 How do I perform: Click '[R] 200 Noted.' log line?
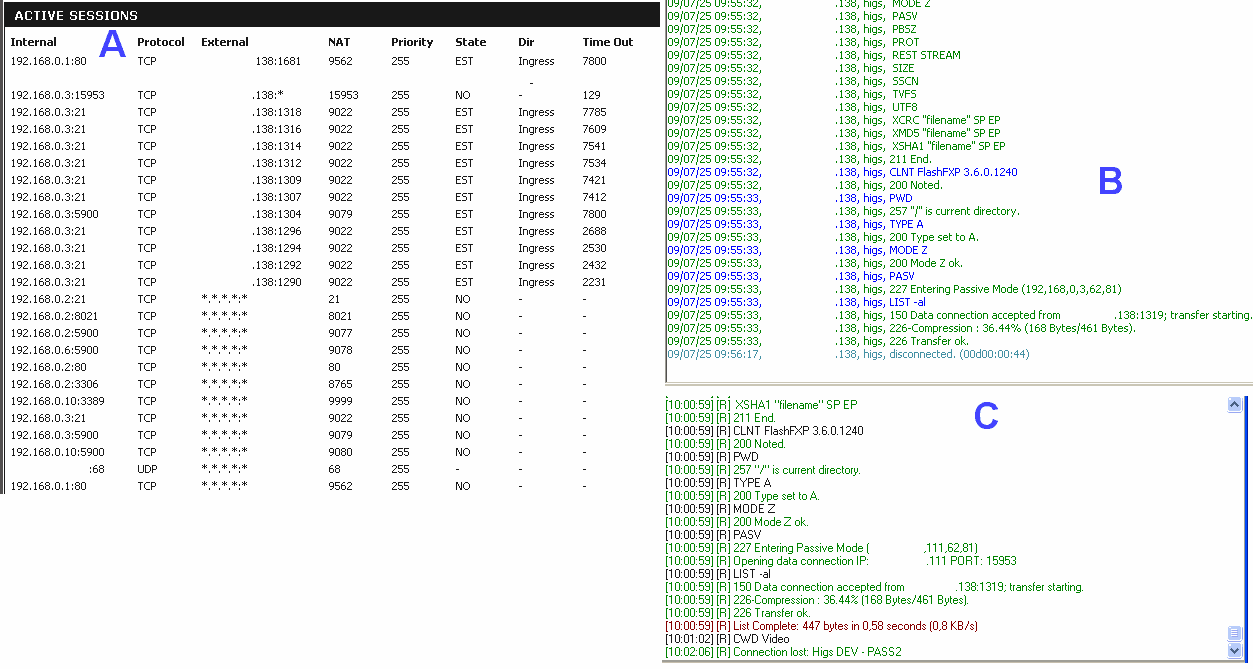(x=725, y=444)
